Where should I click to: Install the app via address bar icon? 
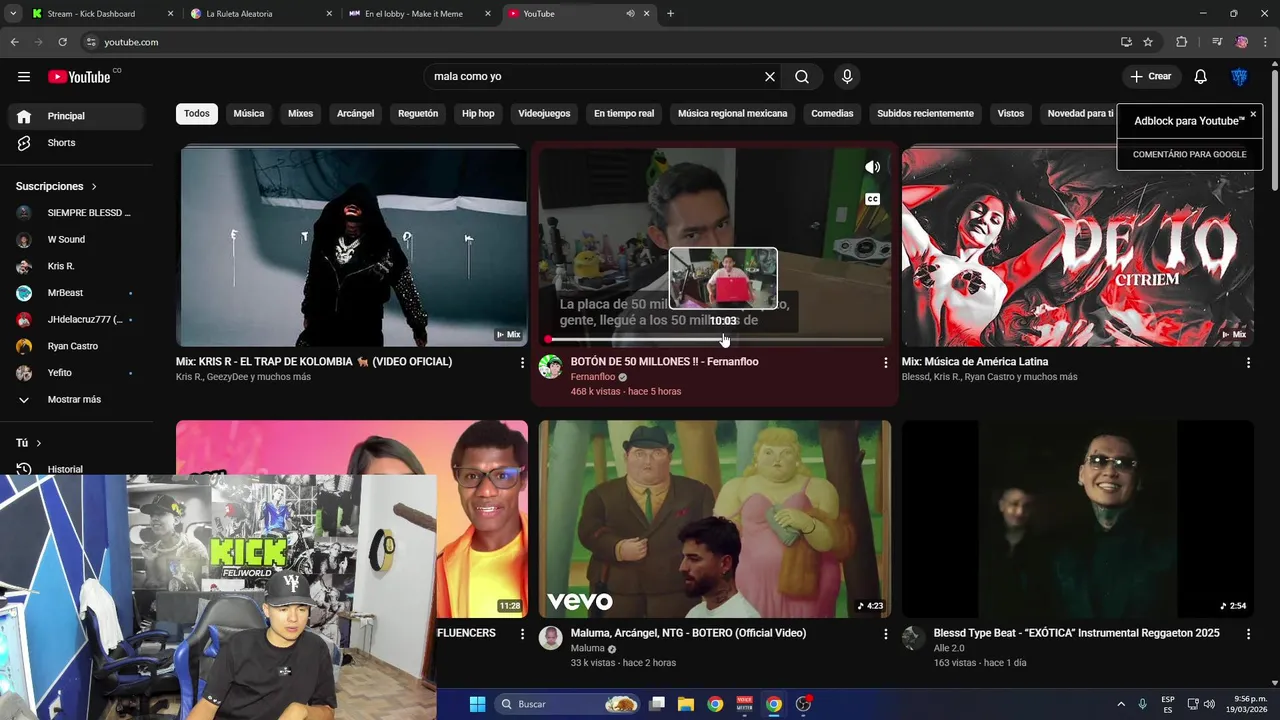[x=1126, y=42]
